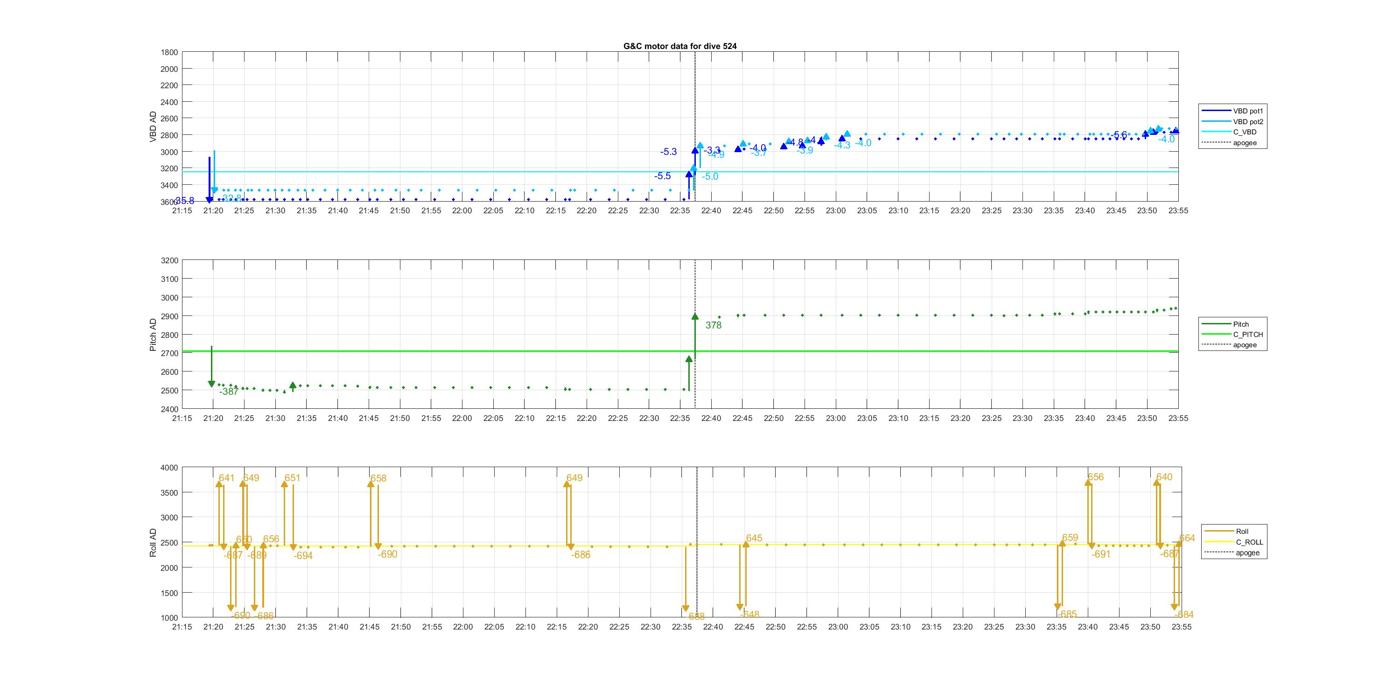The image size is (1400, 693).
Task: Click the -4.3 label in VBD plot
Action: pyautogui.click(x=842, y=146)
